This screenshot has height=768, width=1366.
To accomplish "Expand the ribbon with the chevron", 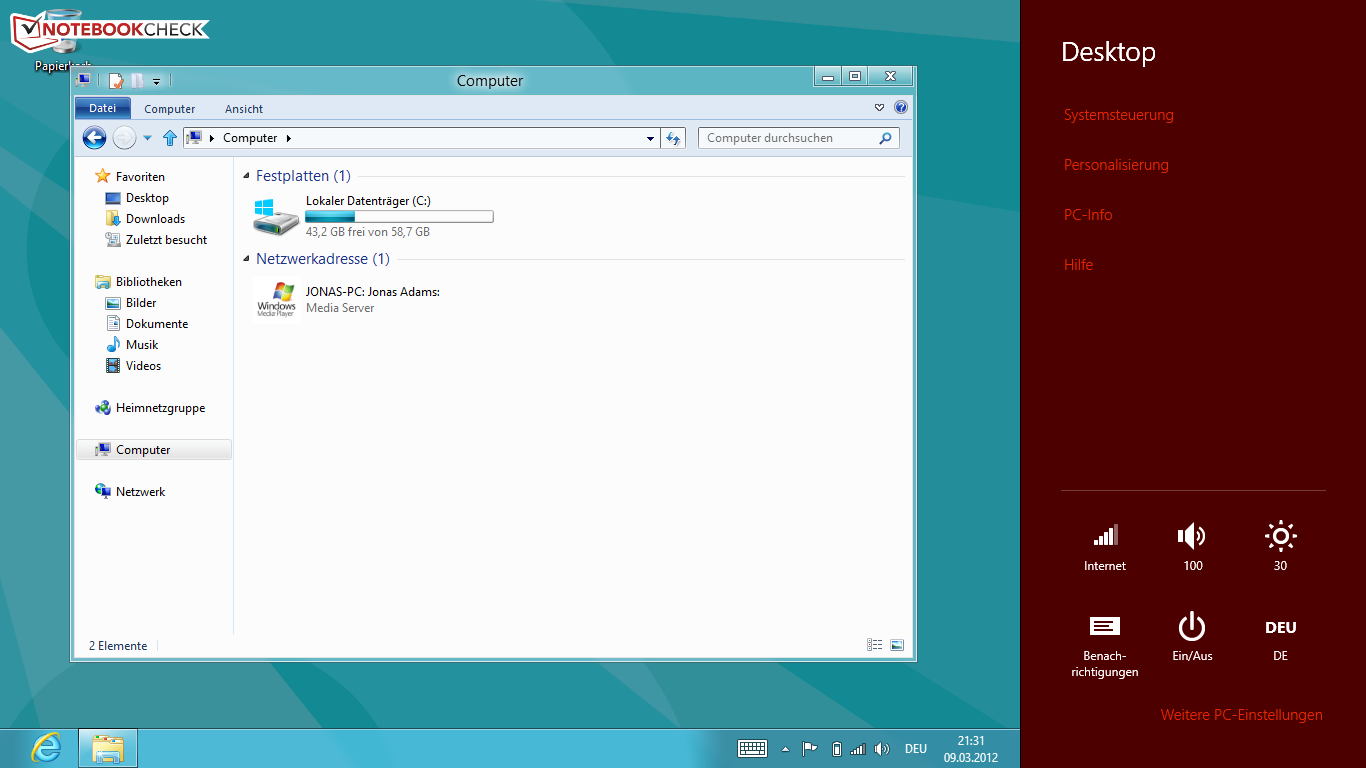I will tap(880, 108).
